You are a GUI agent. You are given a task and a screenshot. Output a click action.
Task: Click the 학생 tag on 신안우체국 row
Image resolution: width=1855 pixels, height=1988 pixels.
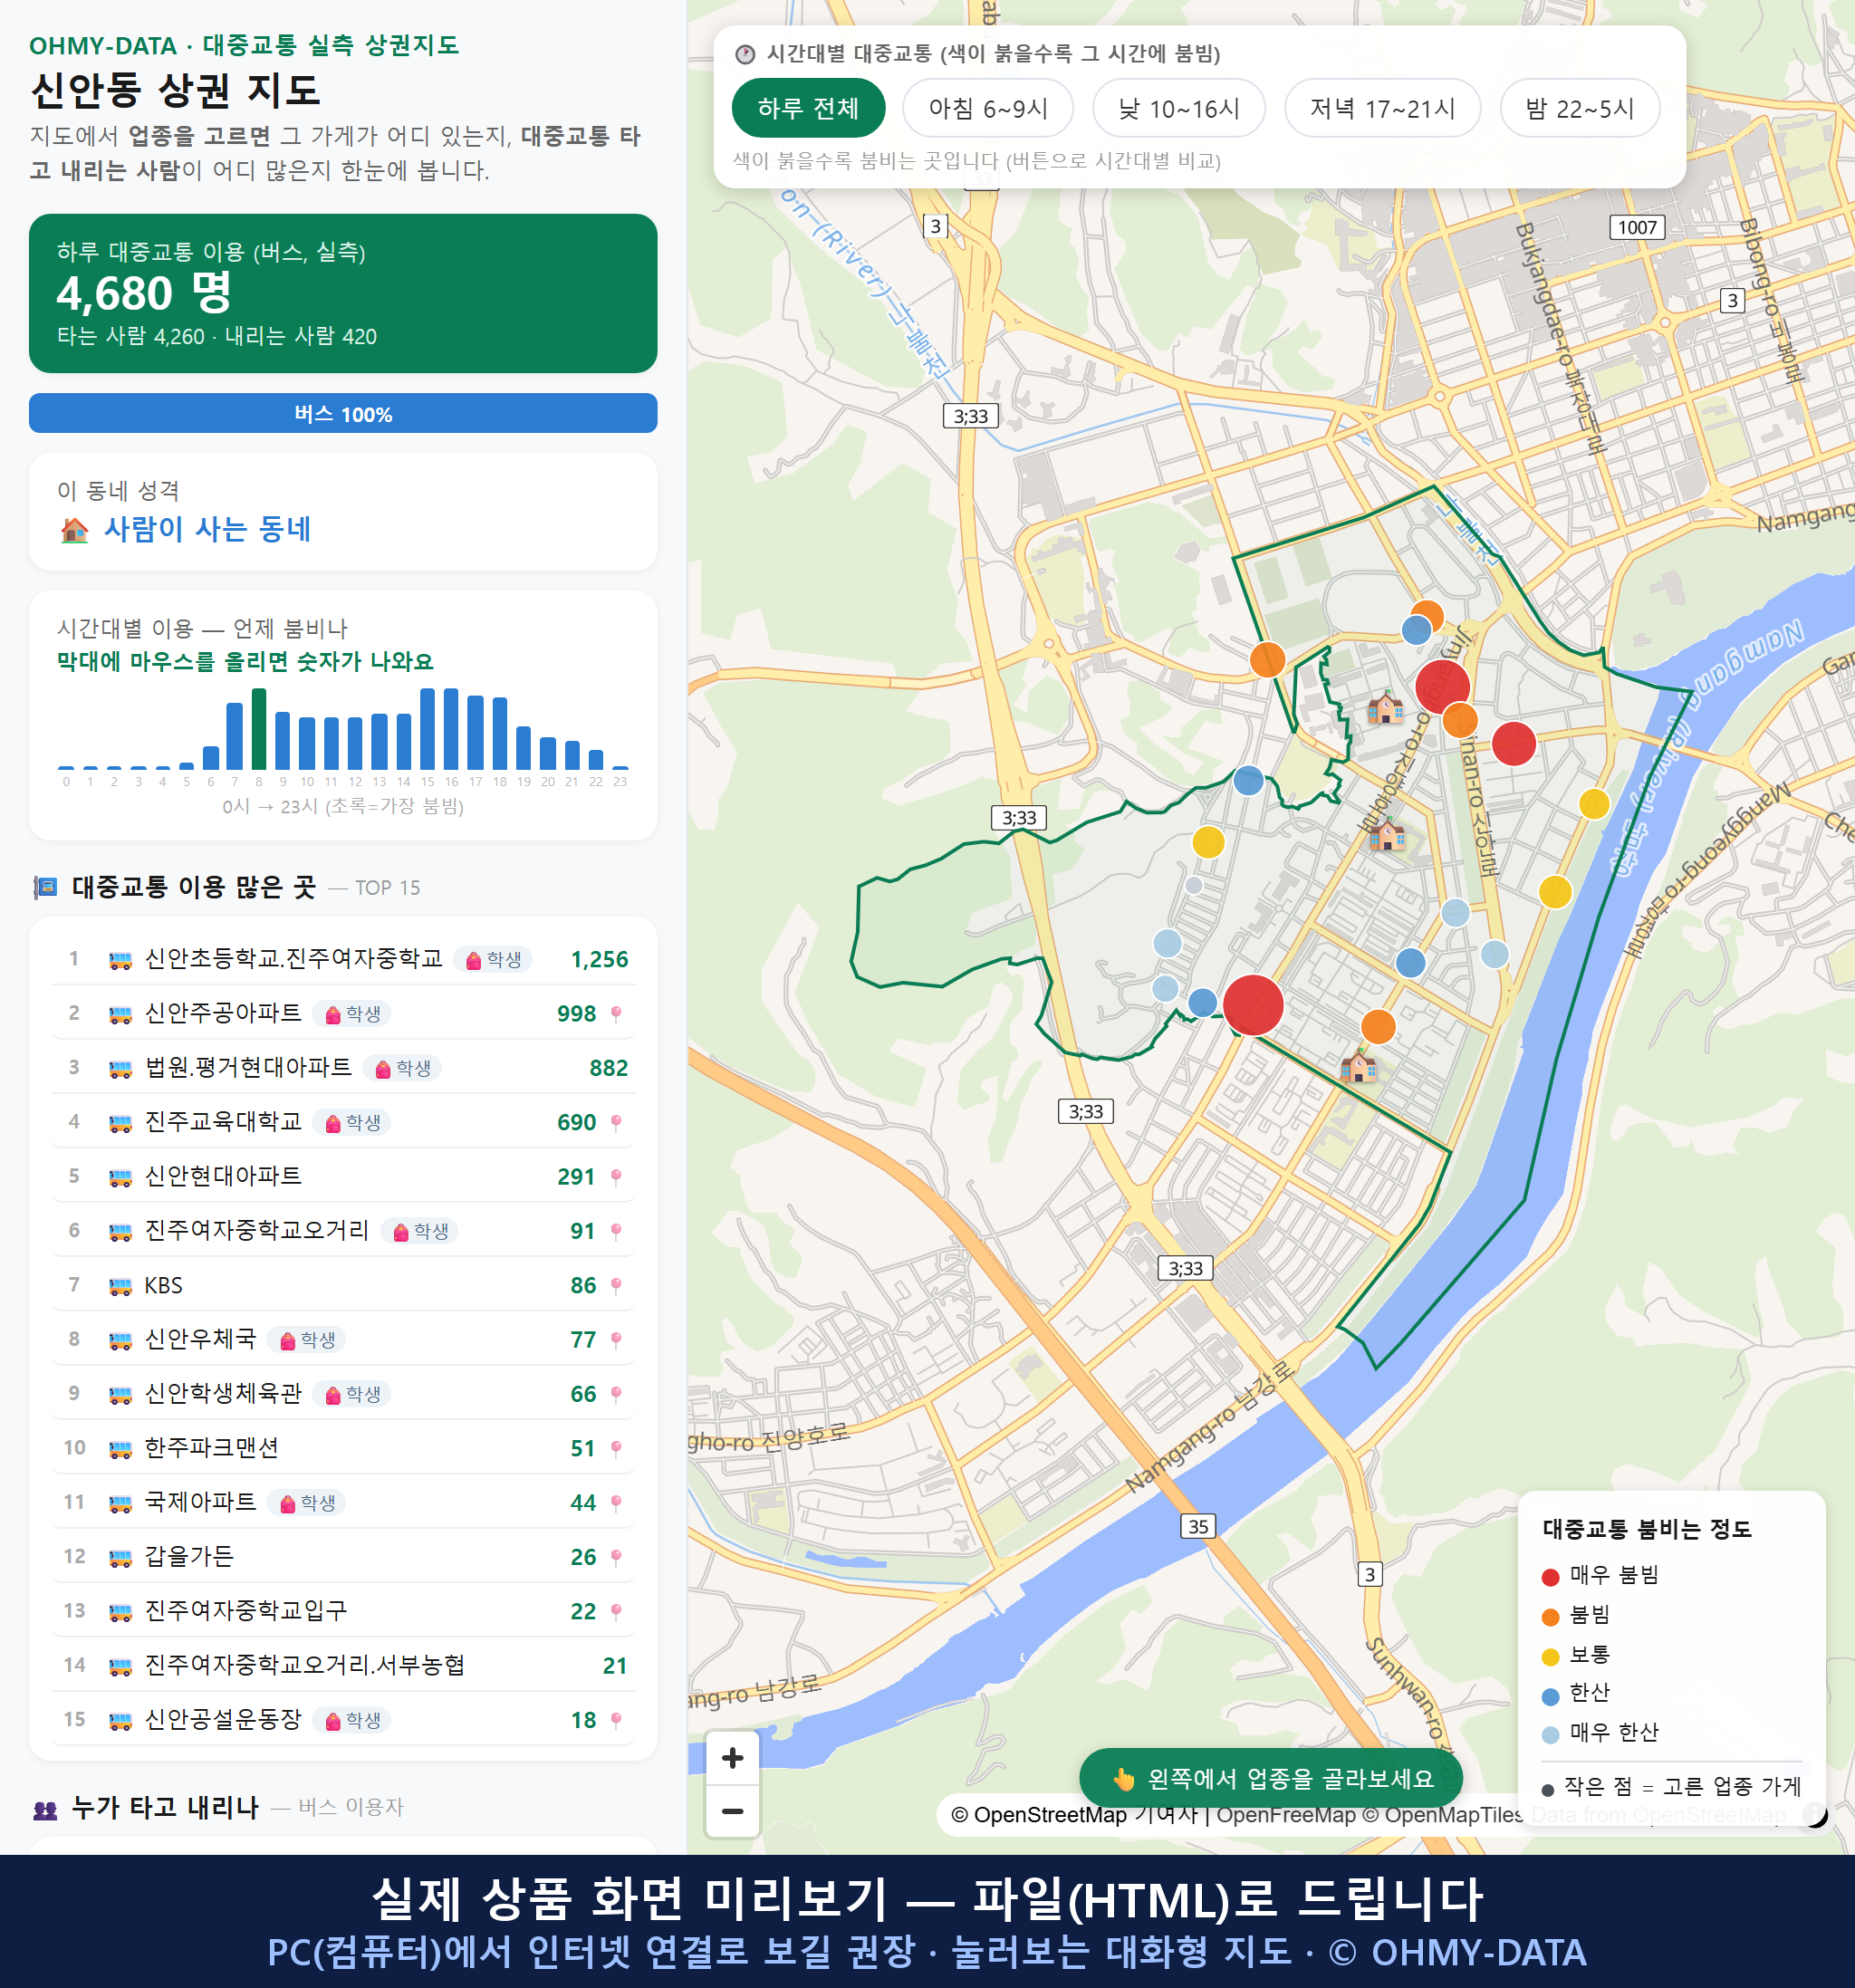click(306, 1340)
